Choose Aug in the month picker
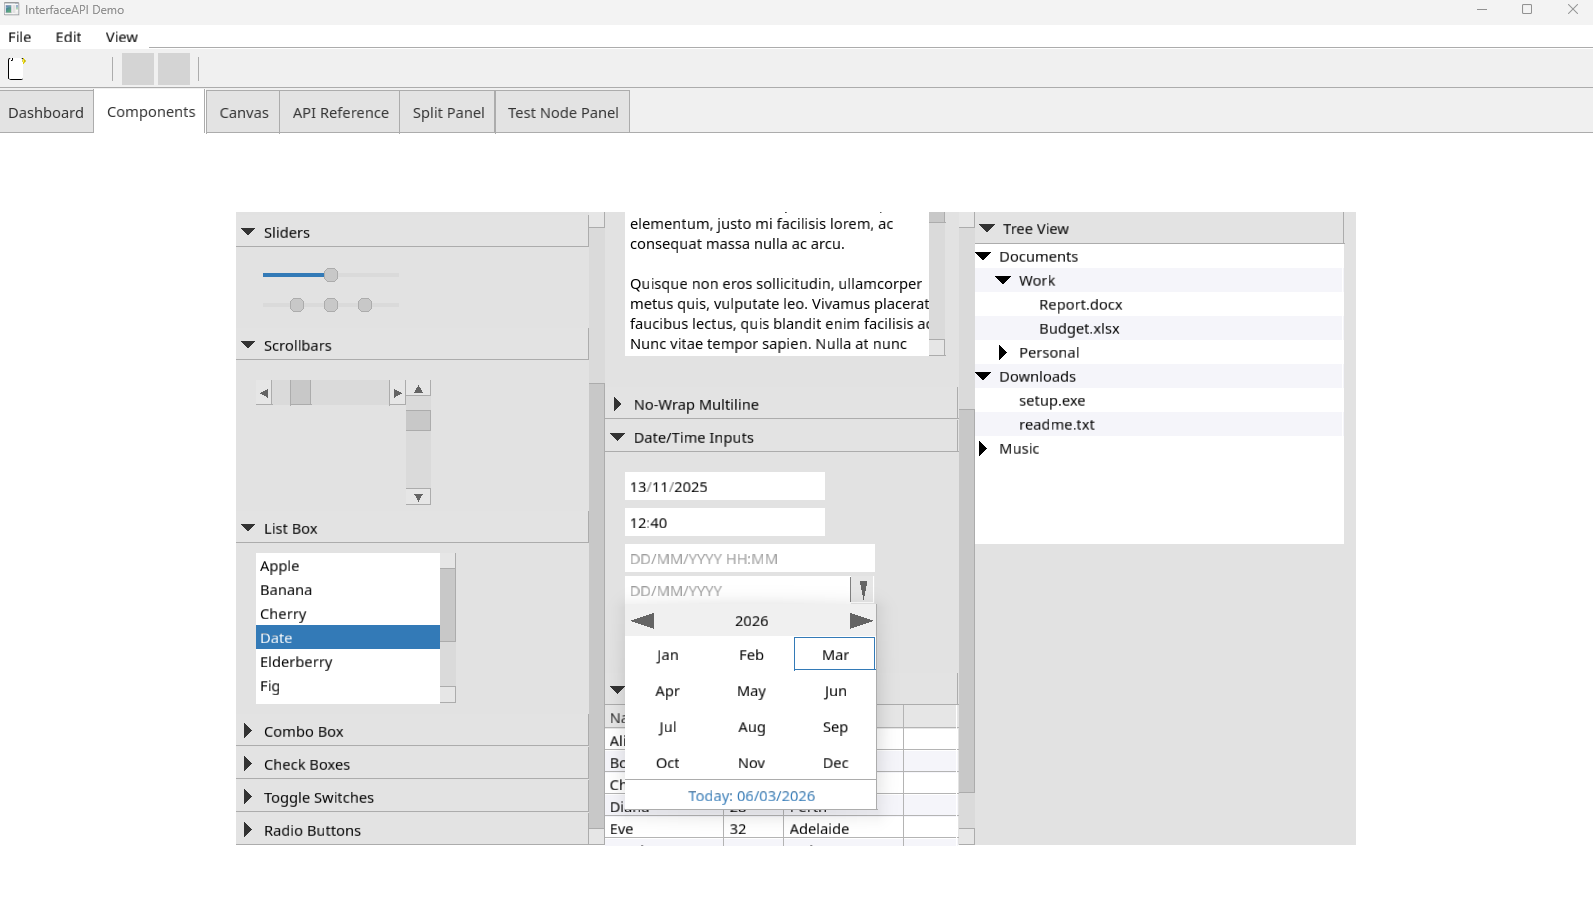1593x920 pixels. [751, 727]
